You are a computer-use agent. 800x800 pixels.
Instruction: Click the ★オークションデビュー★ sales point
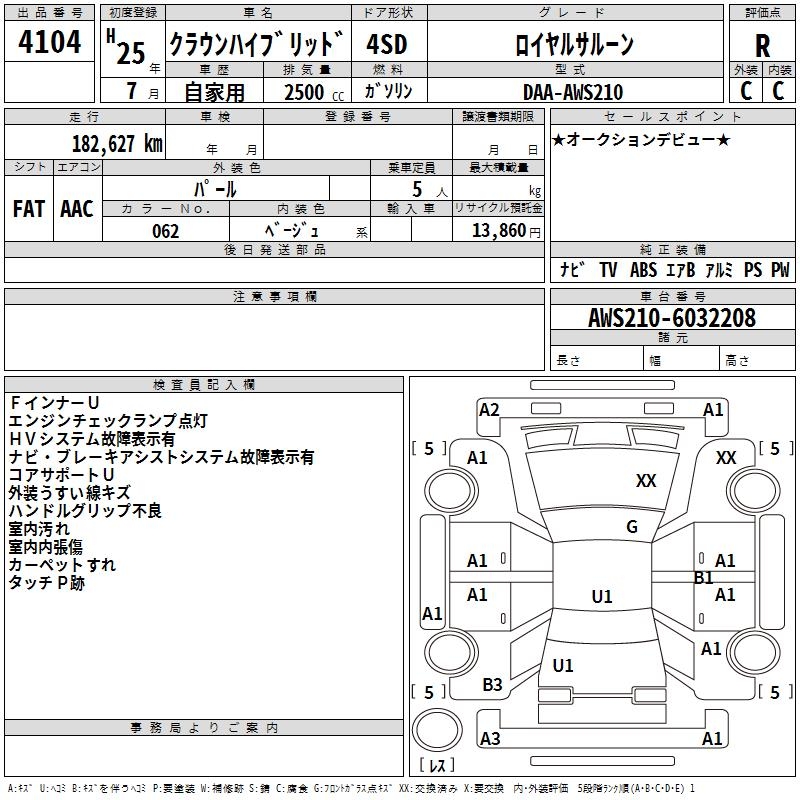pos(641,139)
